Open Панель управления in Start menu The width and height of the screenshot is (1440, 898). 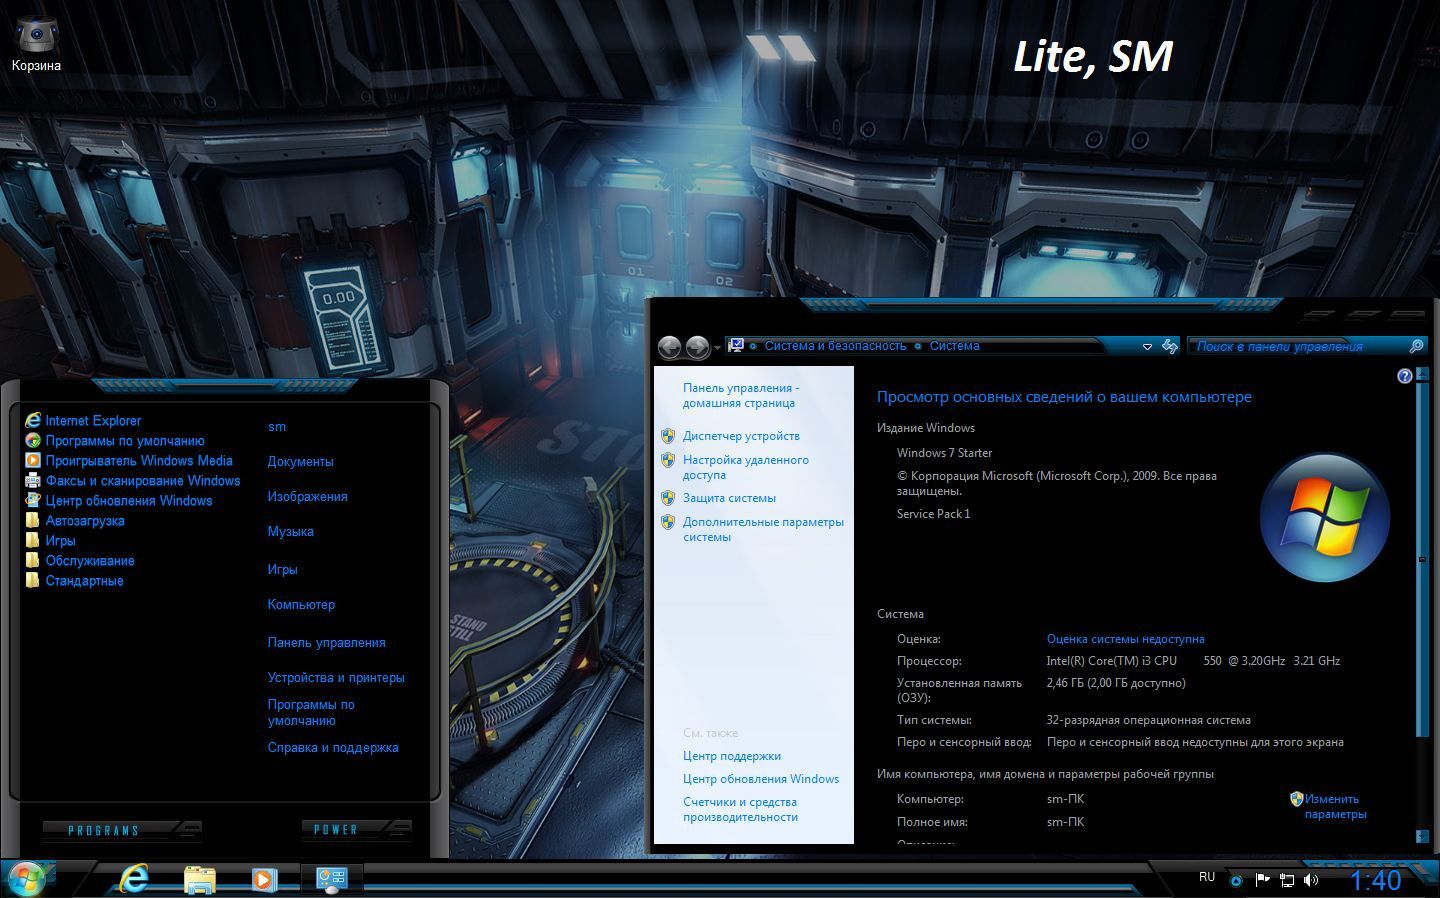(326, 643)
